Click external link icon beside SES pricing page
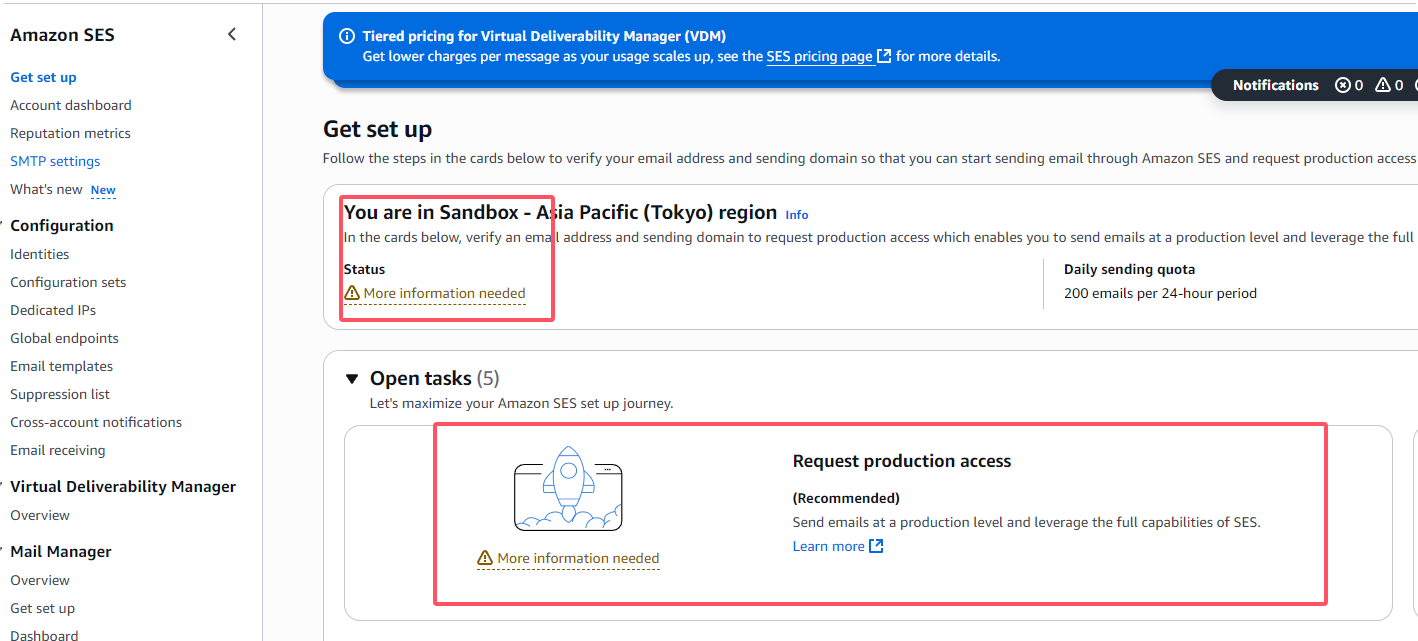Viewport: 1418px width, 641px height. pyautogui.click(x=884, y=56)
